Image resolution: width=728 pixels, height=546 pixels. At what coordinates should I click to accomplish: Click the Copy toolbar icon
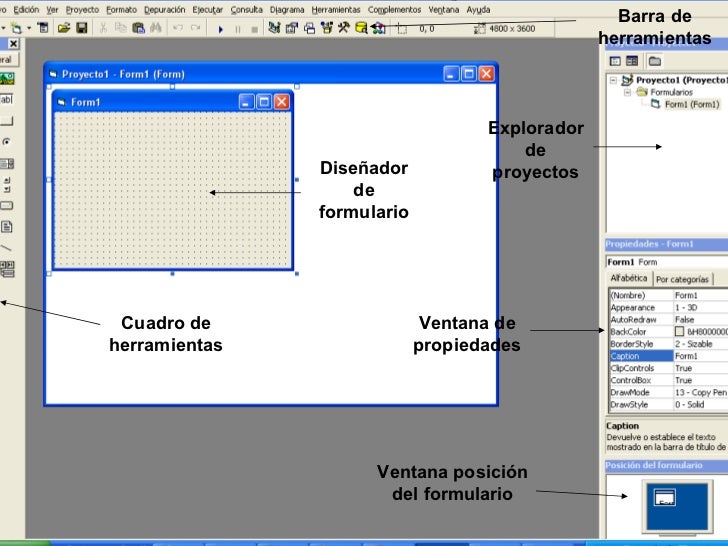coord(121,28)
